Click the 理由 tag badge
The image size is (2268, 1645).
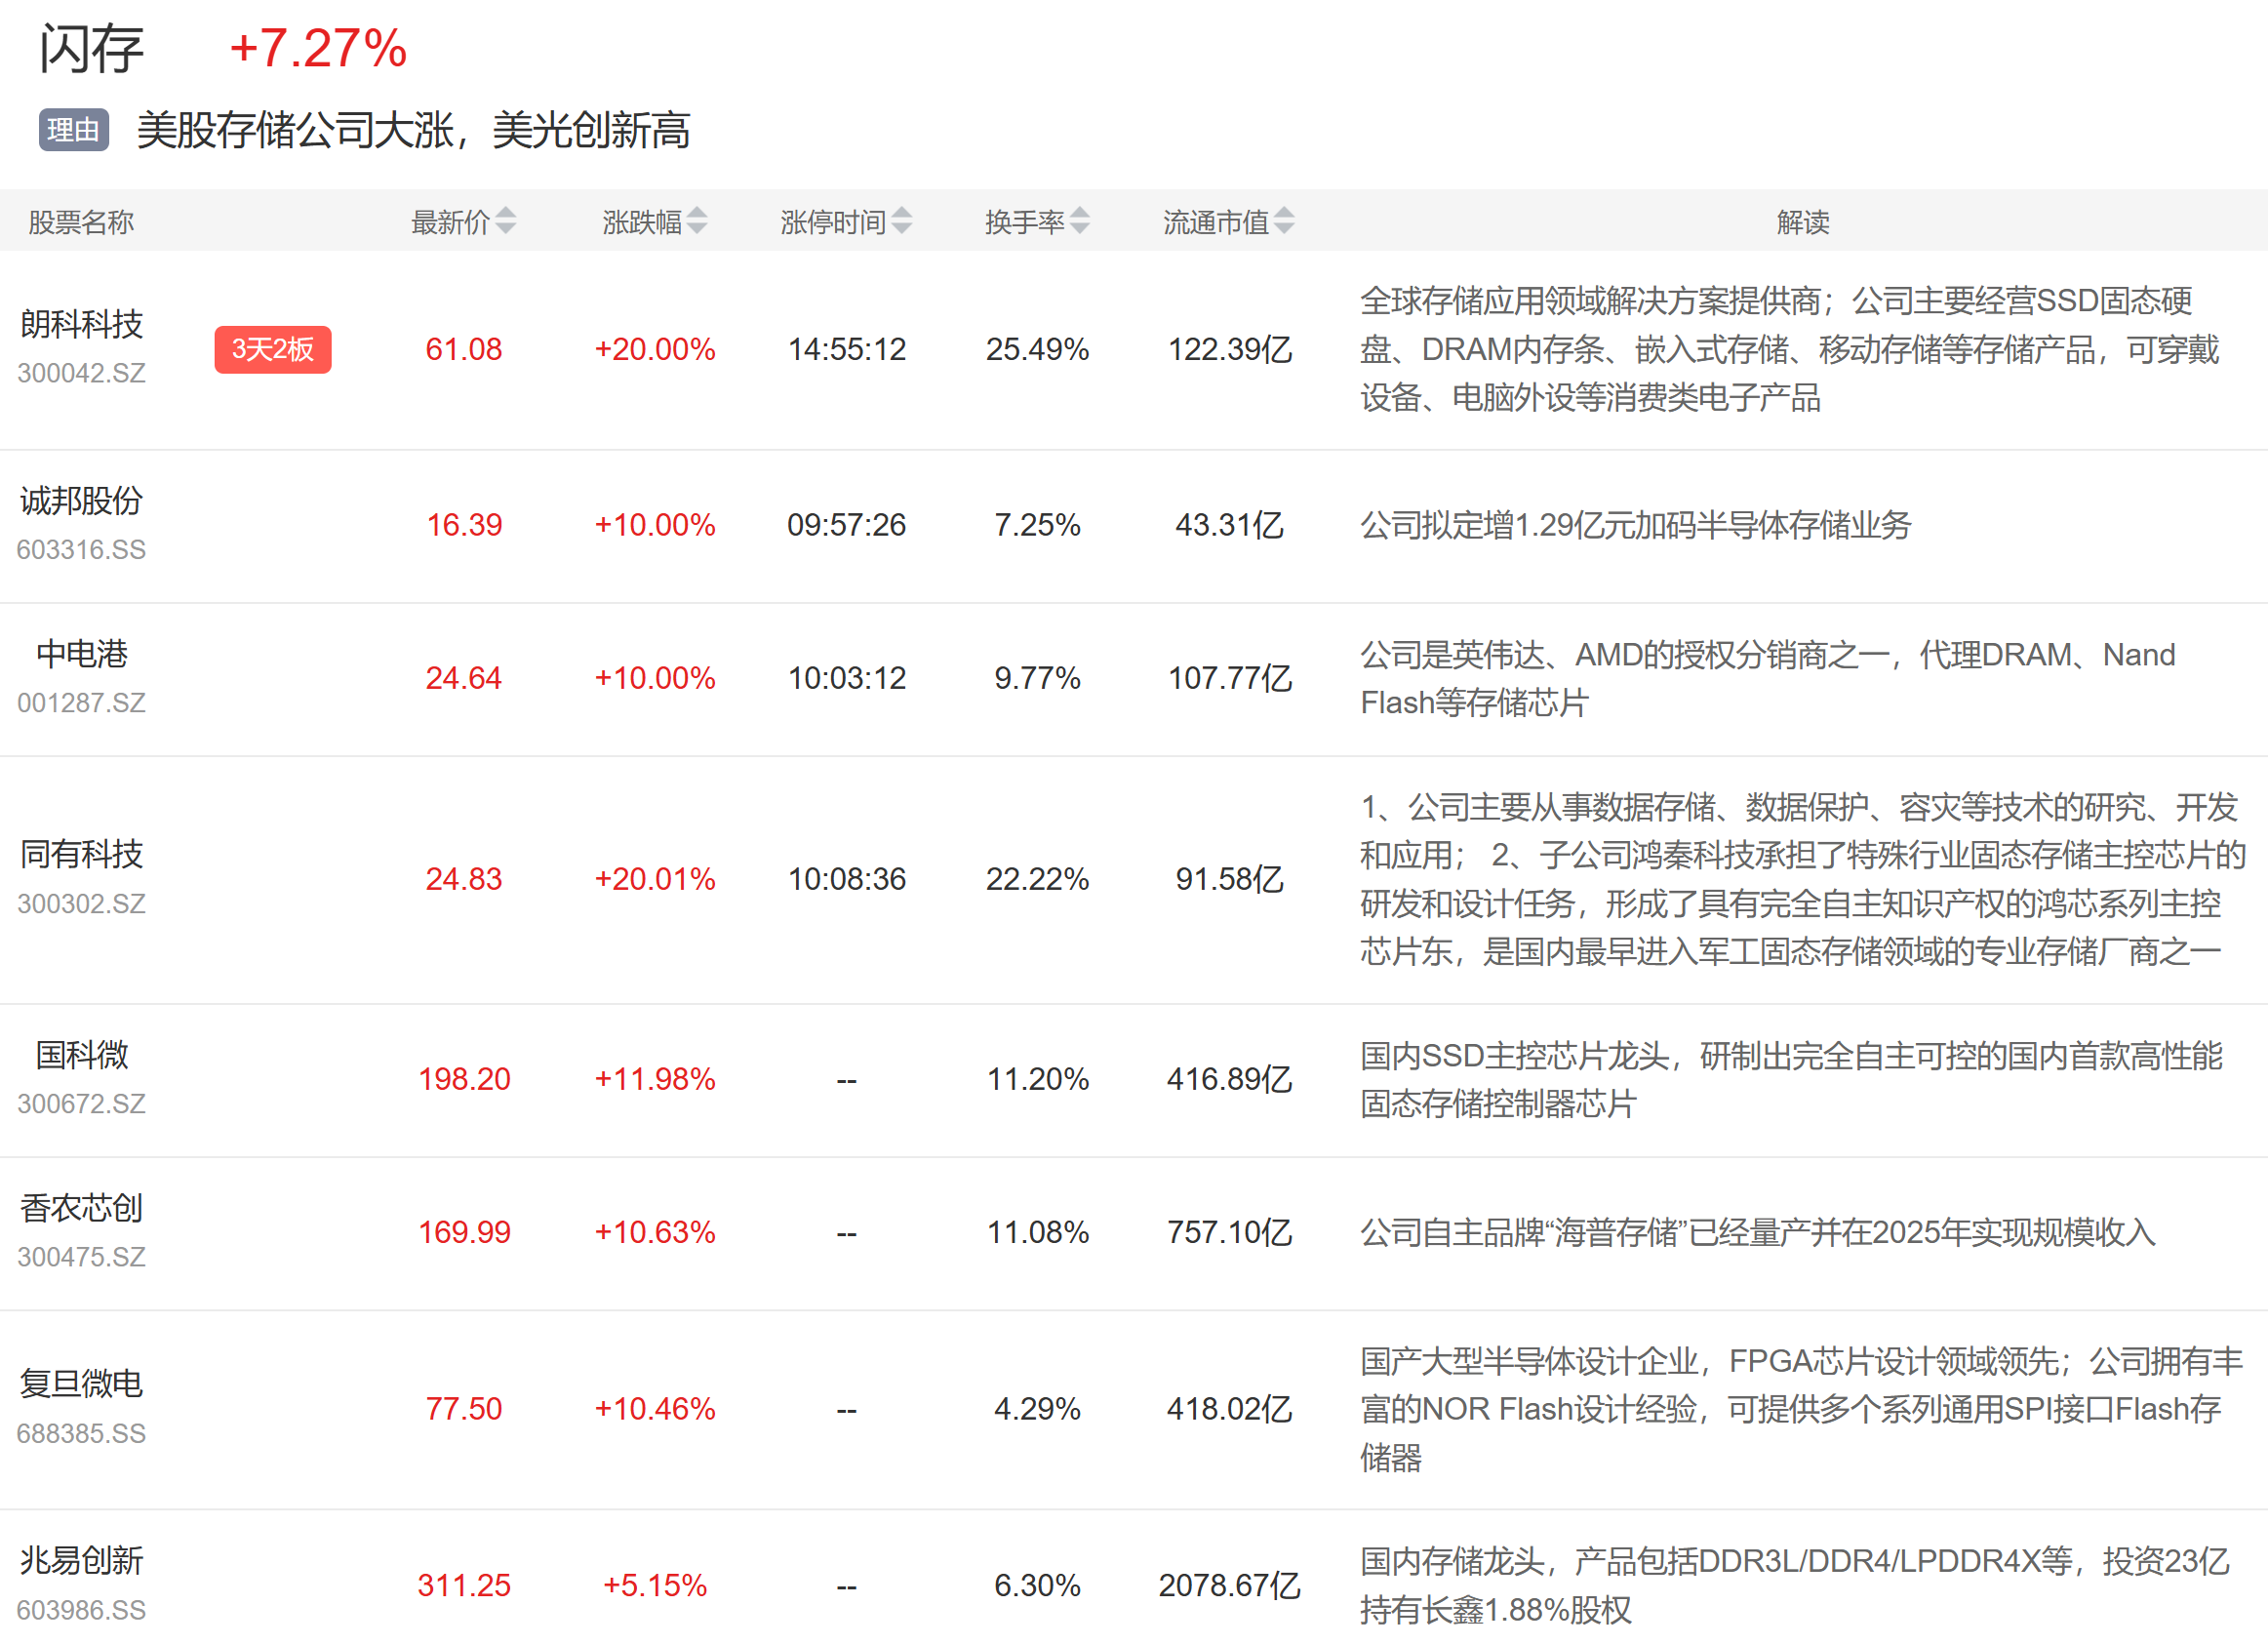[73, 130]
